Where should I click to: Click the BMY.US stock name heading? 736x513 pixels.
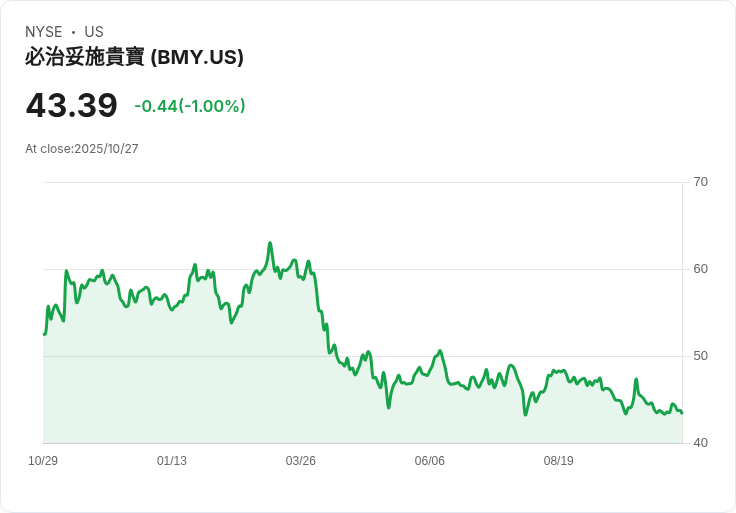pyautogui.click(x=134, y=58)
